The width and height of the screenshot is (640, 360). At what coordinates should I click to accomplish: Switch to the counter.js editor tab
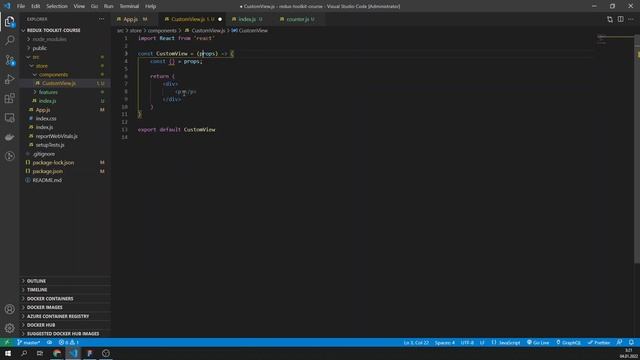coord(300,19)
